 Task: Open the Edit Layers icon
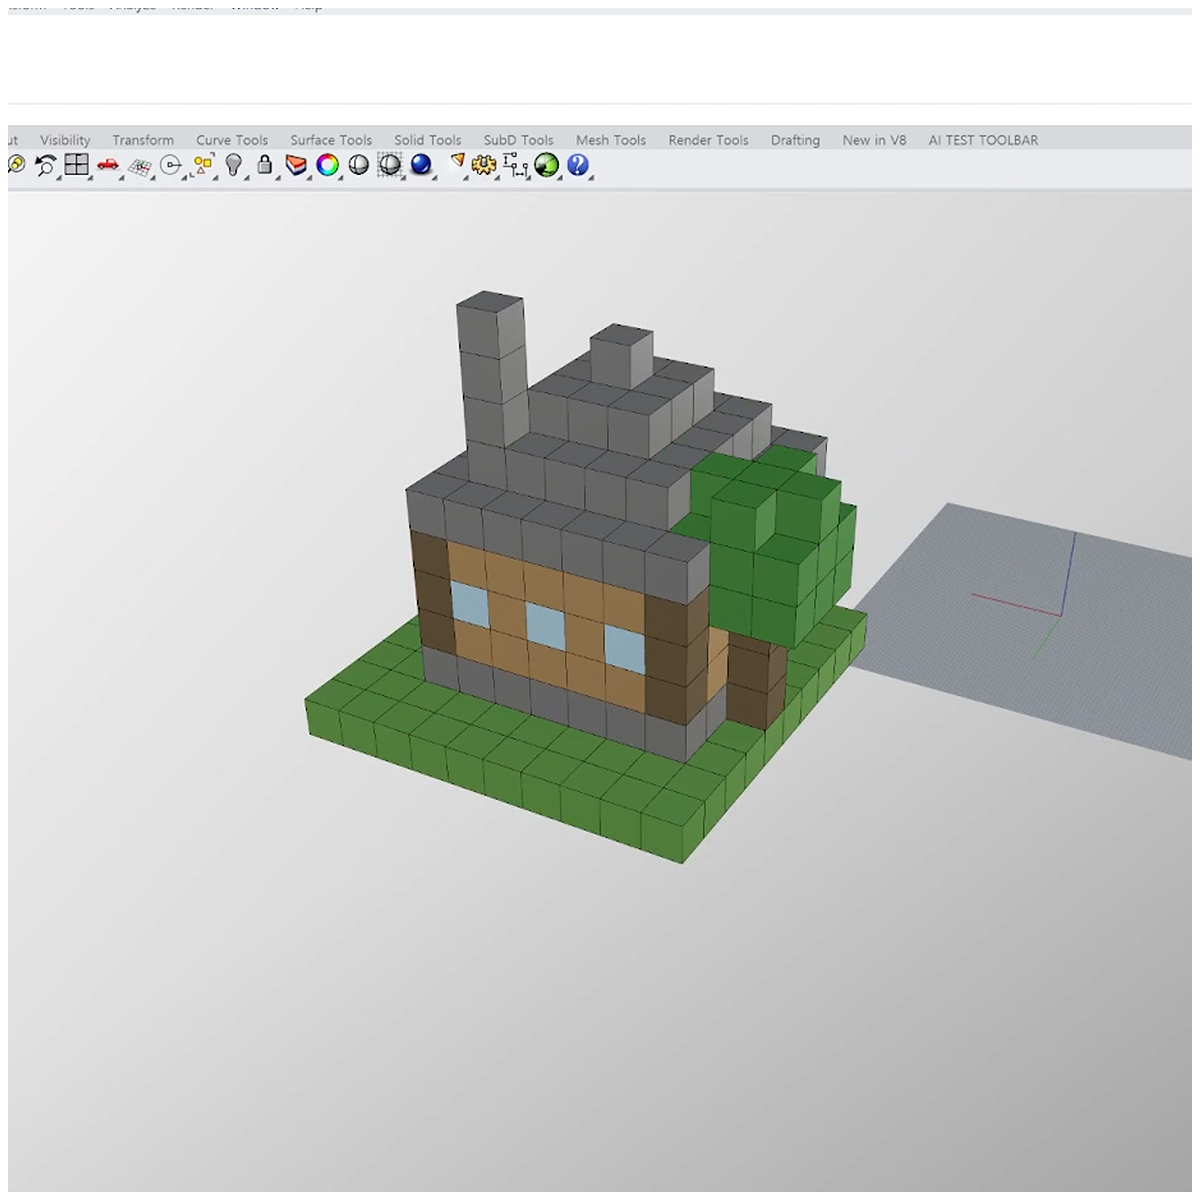pyautogui.click(x=296, y=165)
